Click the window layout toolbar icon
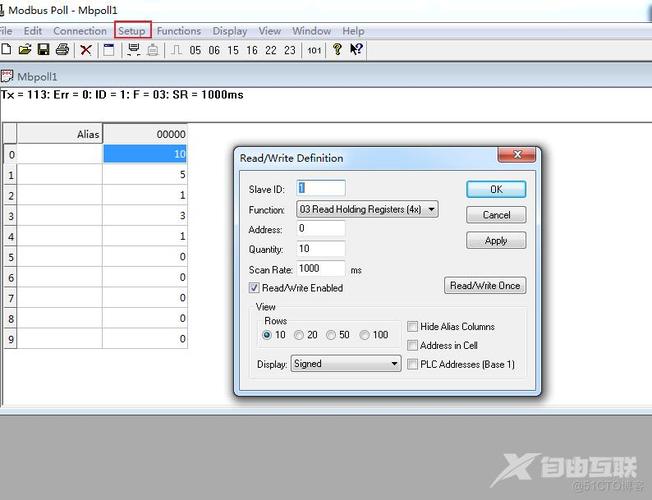The height and width of the screenshot is (500, 652). (x=109, y=50)
